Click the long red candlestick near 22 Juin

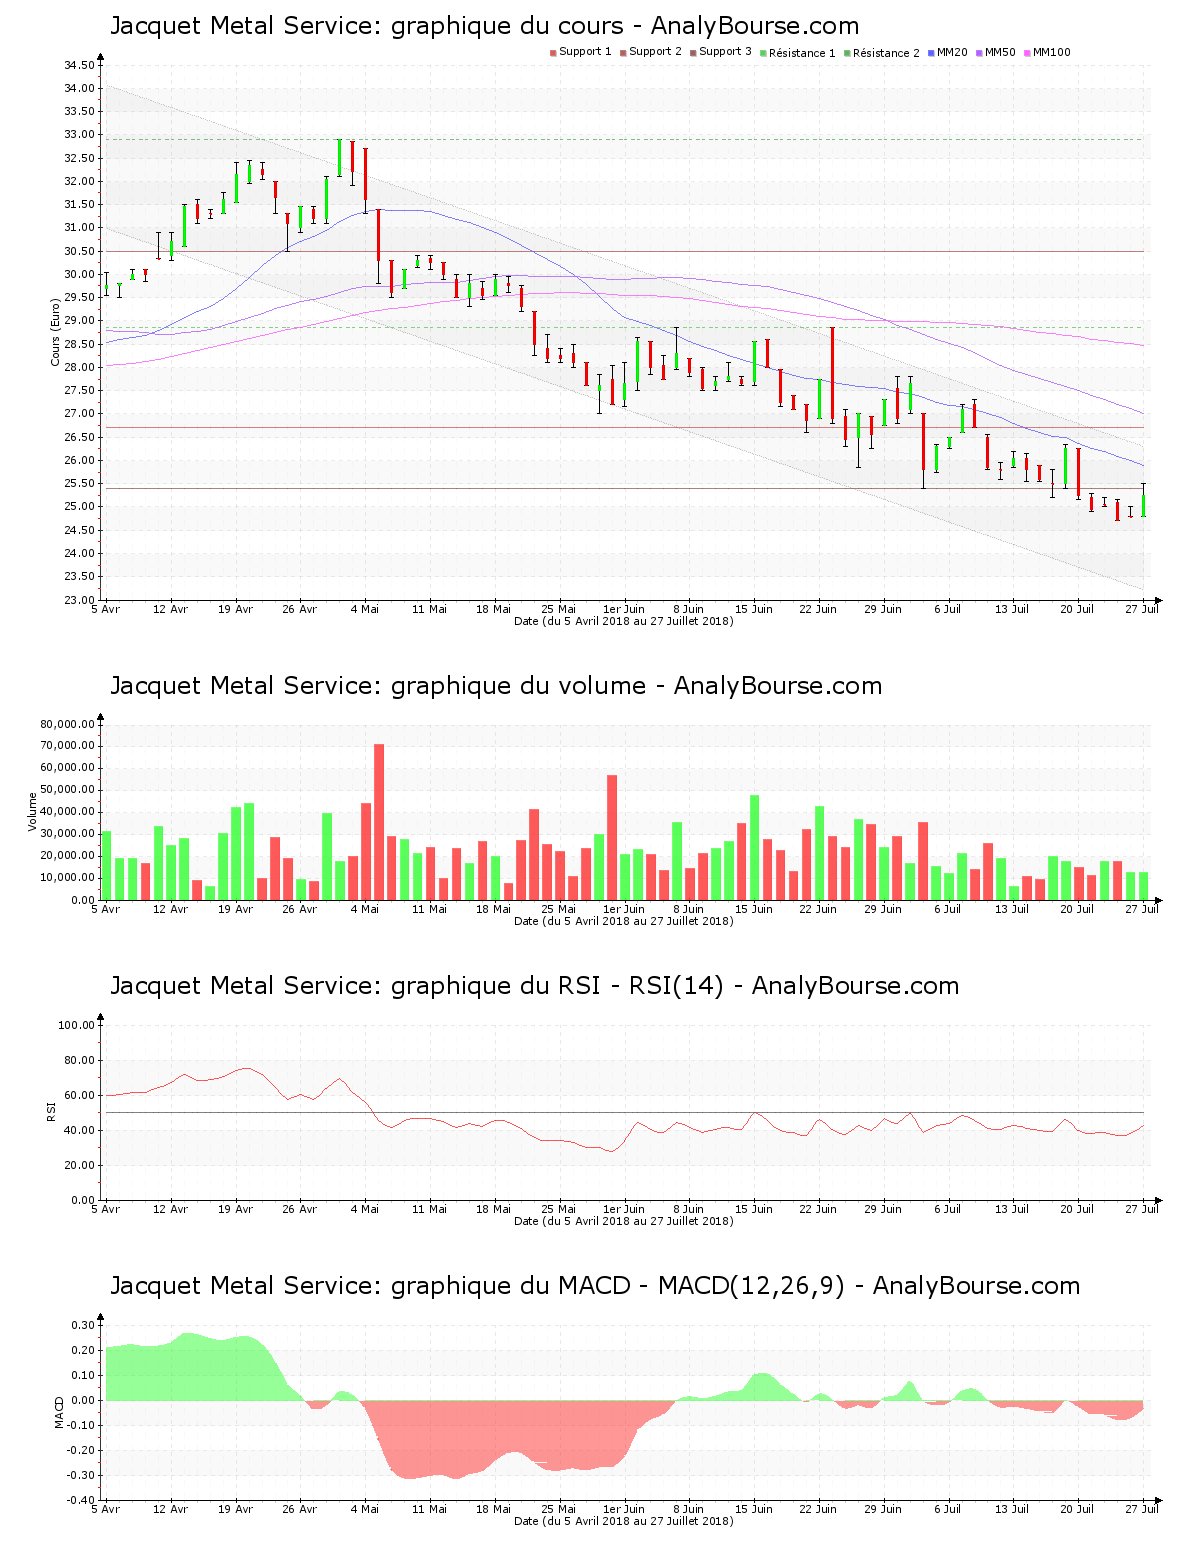[832, 375]
